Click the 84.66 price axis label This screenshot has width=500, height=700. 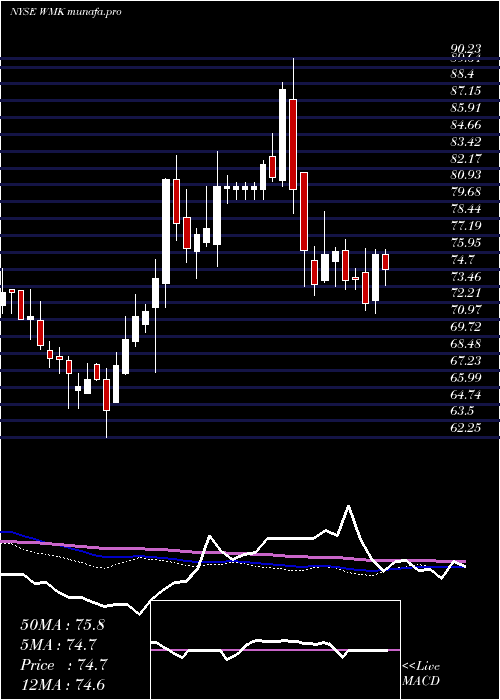(466, 125)
